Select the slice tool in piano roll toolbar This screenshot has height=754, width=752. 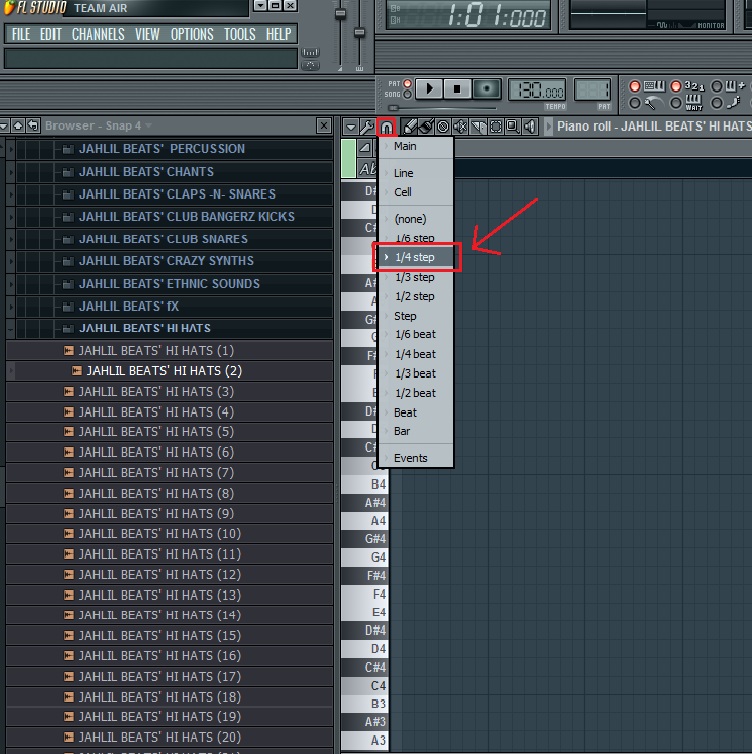(478, 126)
